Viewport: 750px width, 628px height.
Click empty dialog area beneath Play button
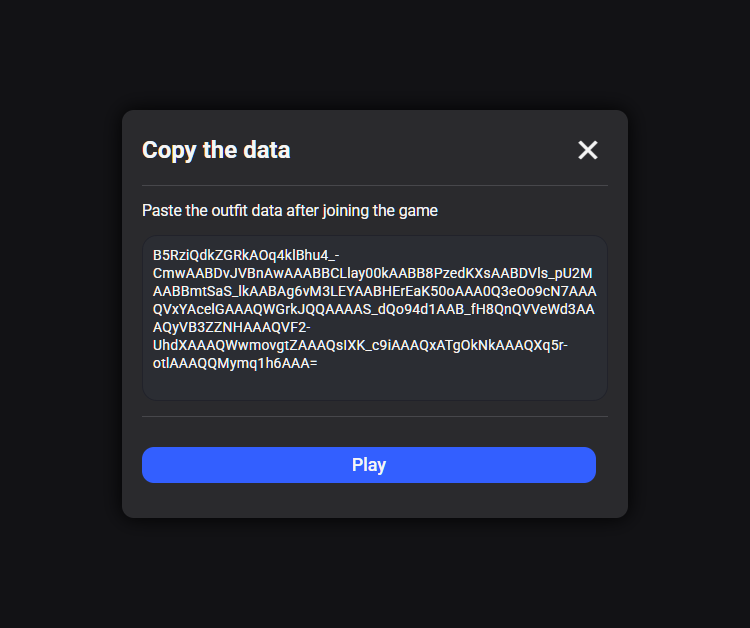[375, 500]
